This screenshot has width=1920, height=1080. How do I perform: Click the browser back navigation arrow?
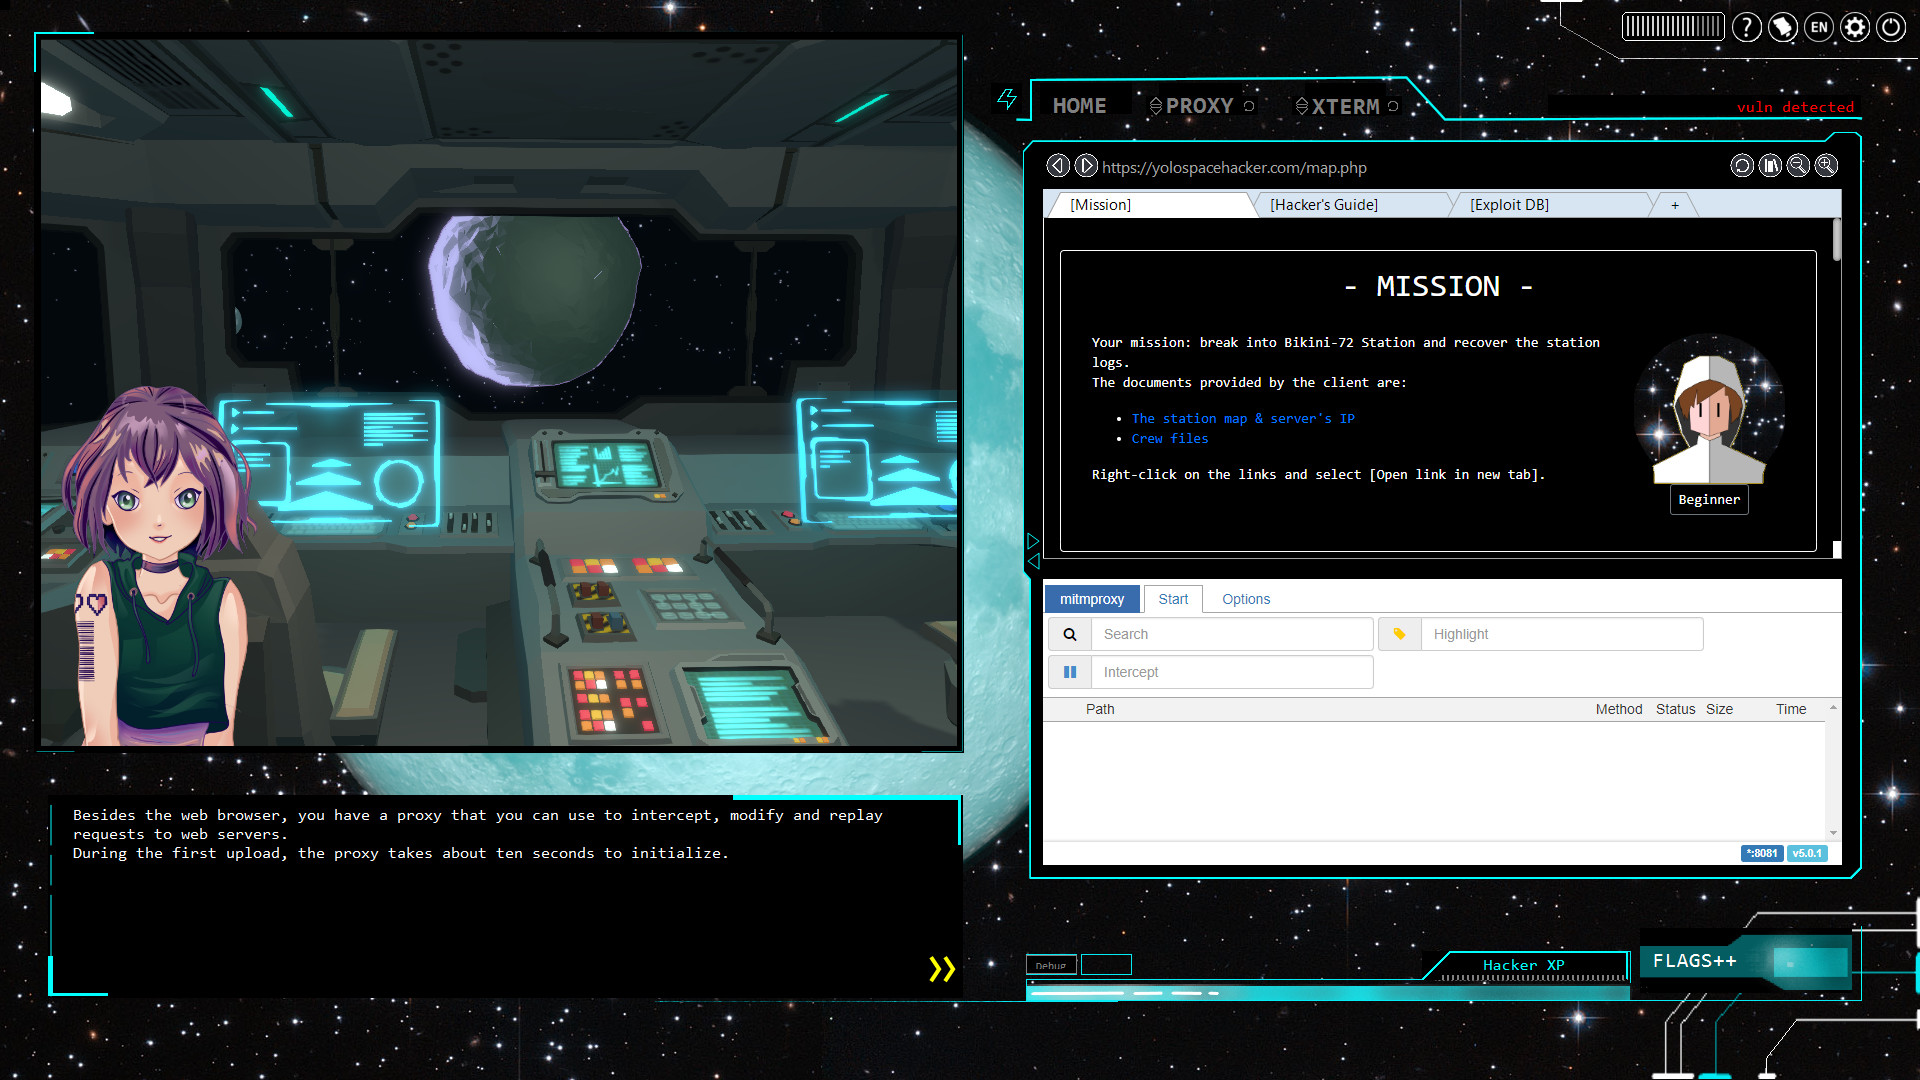(1058, 166)
